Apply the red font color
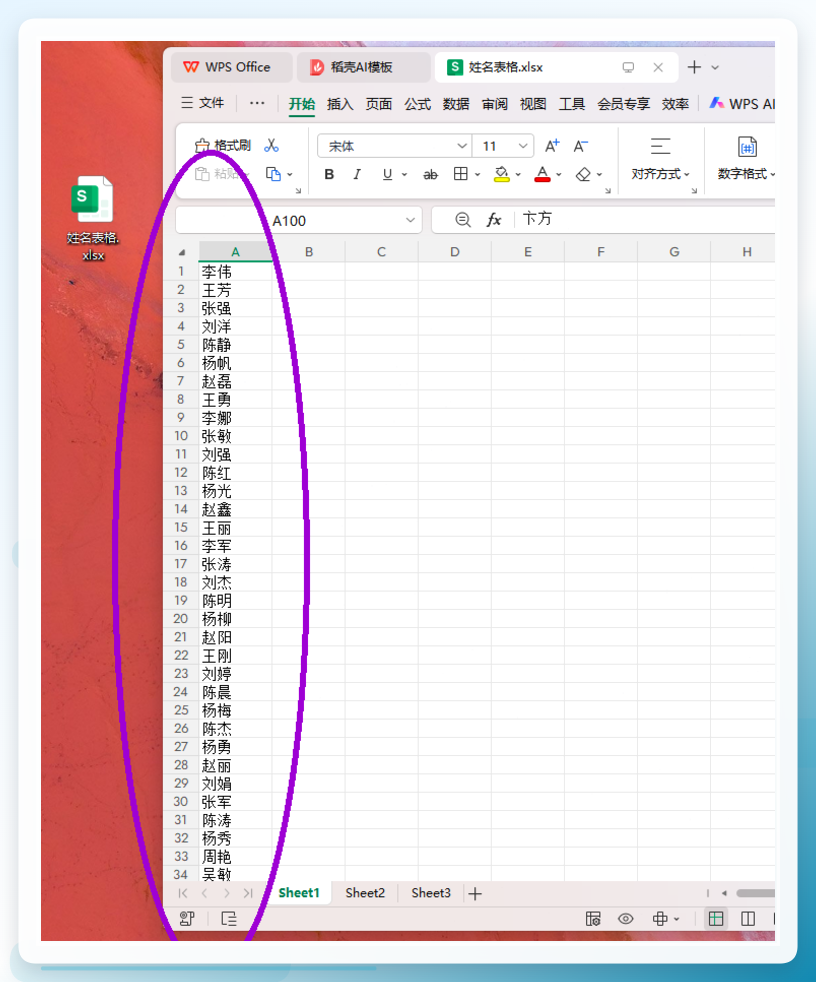Image resolution: width=816 pixels, height=982 pixels. (x=542, y=174)
